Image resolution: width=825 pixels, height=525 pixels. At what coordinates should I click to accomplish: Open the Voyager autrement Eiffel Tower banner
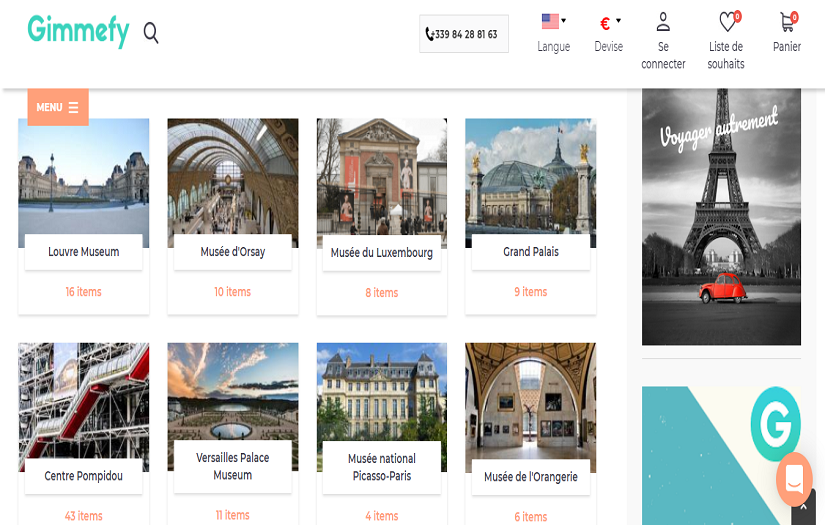[721, 217]
